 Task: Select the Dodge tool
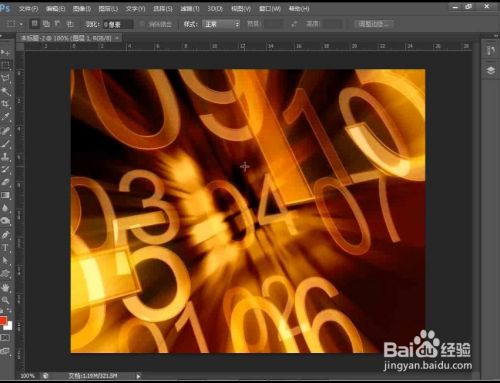pyautogui.click(x=5, y=221)
